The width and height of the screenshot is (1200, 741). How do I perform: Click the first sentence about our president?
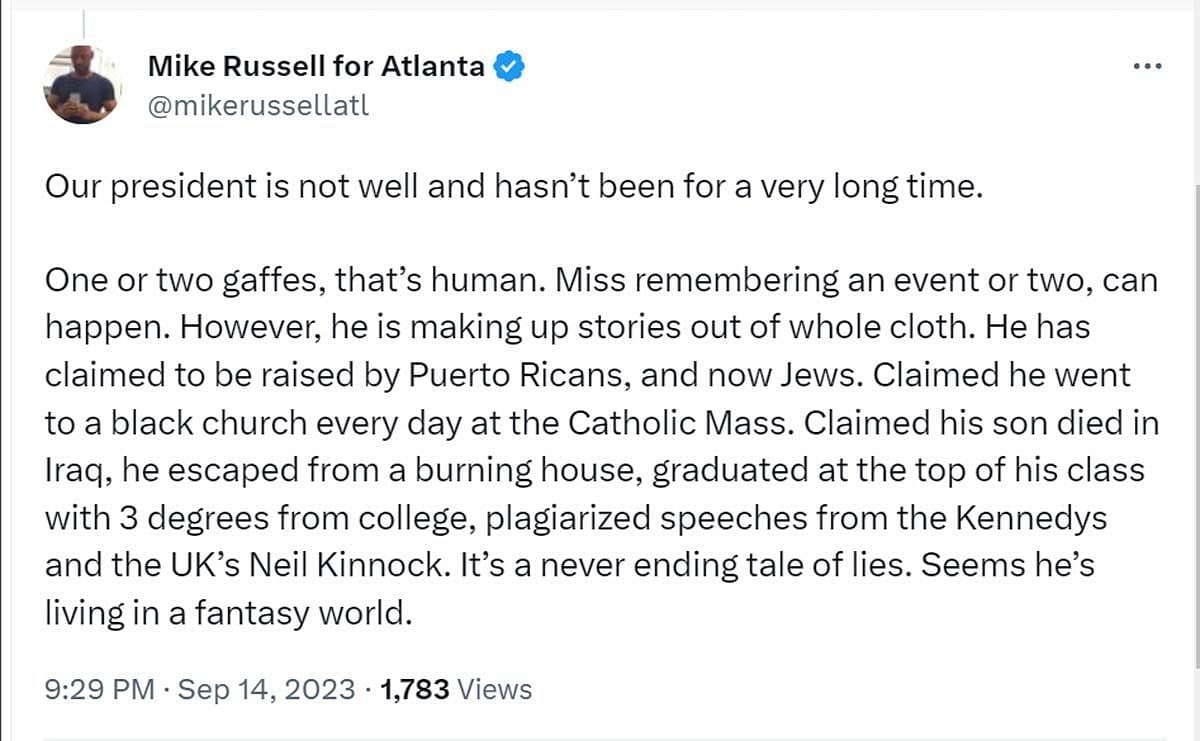(508, 188)
